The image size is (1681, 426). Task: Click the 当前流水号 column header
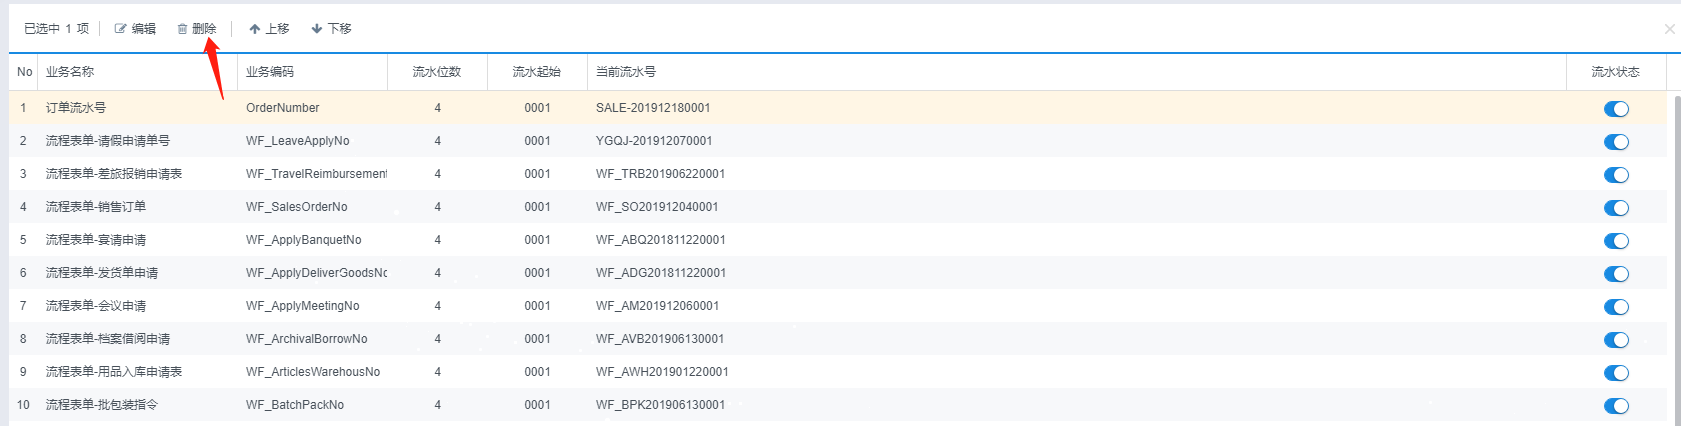pos(626,72)
